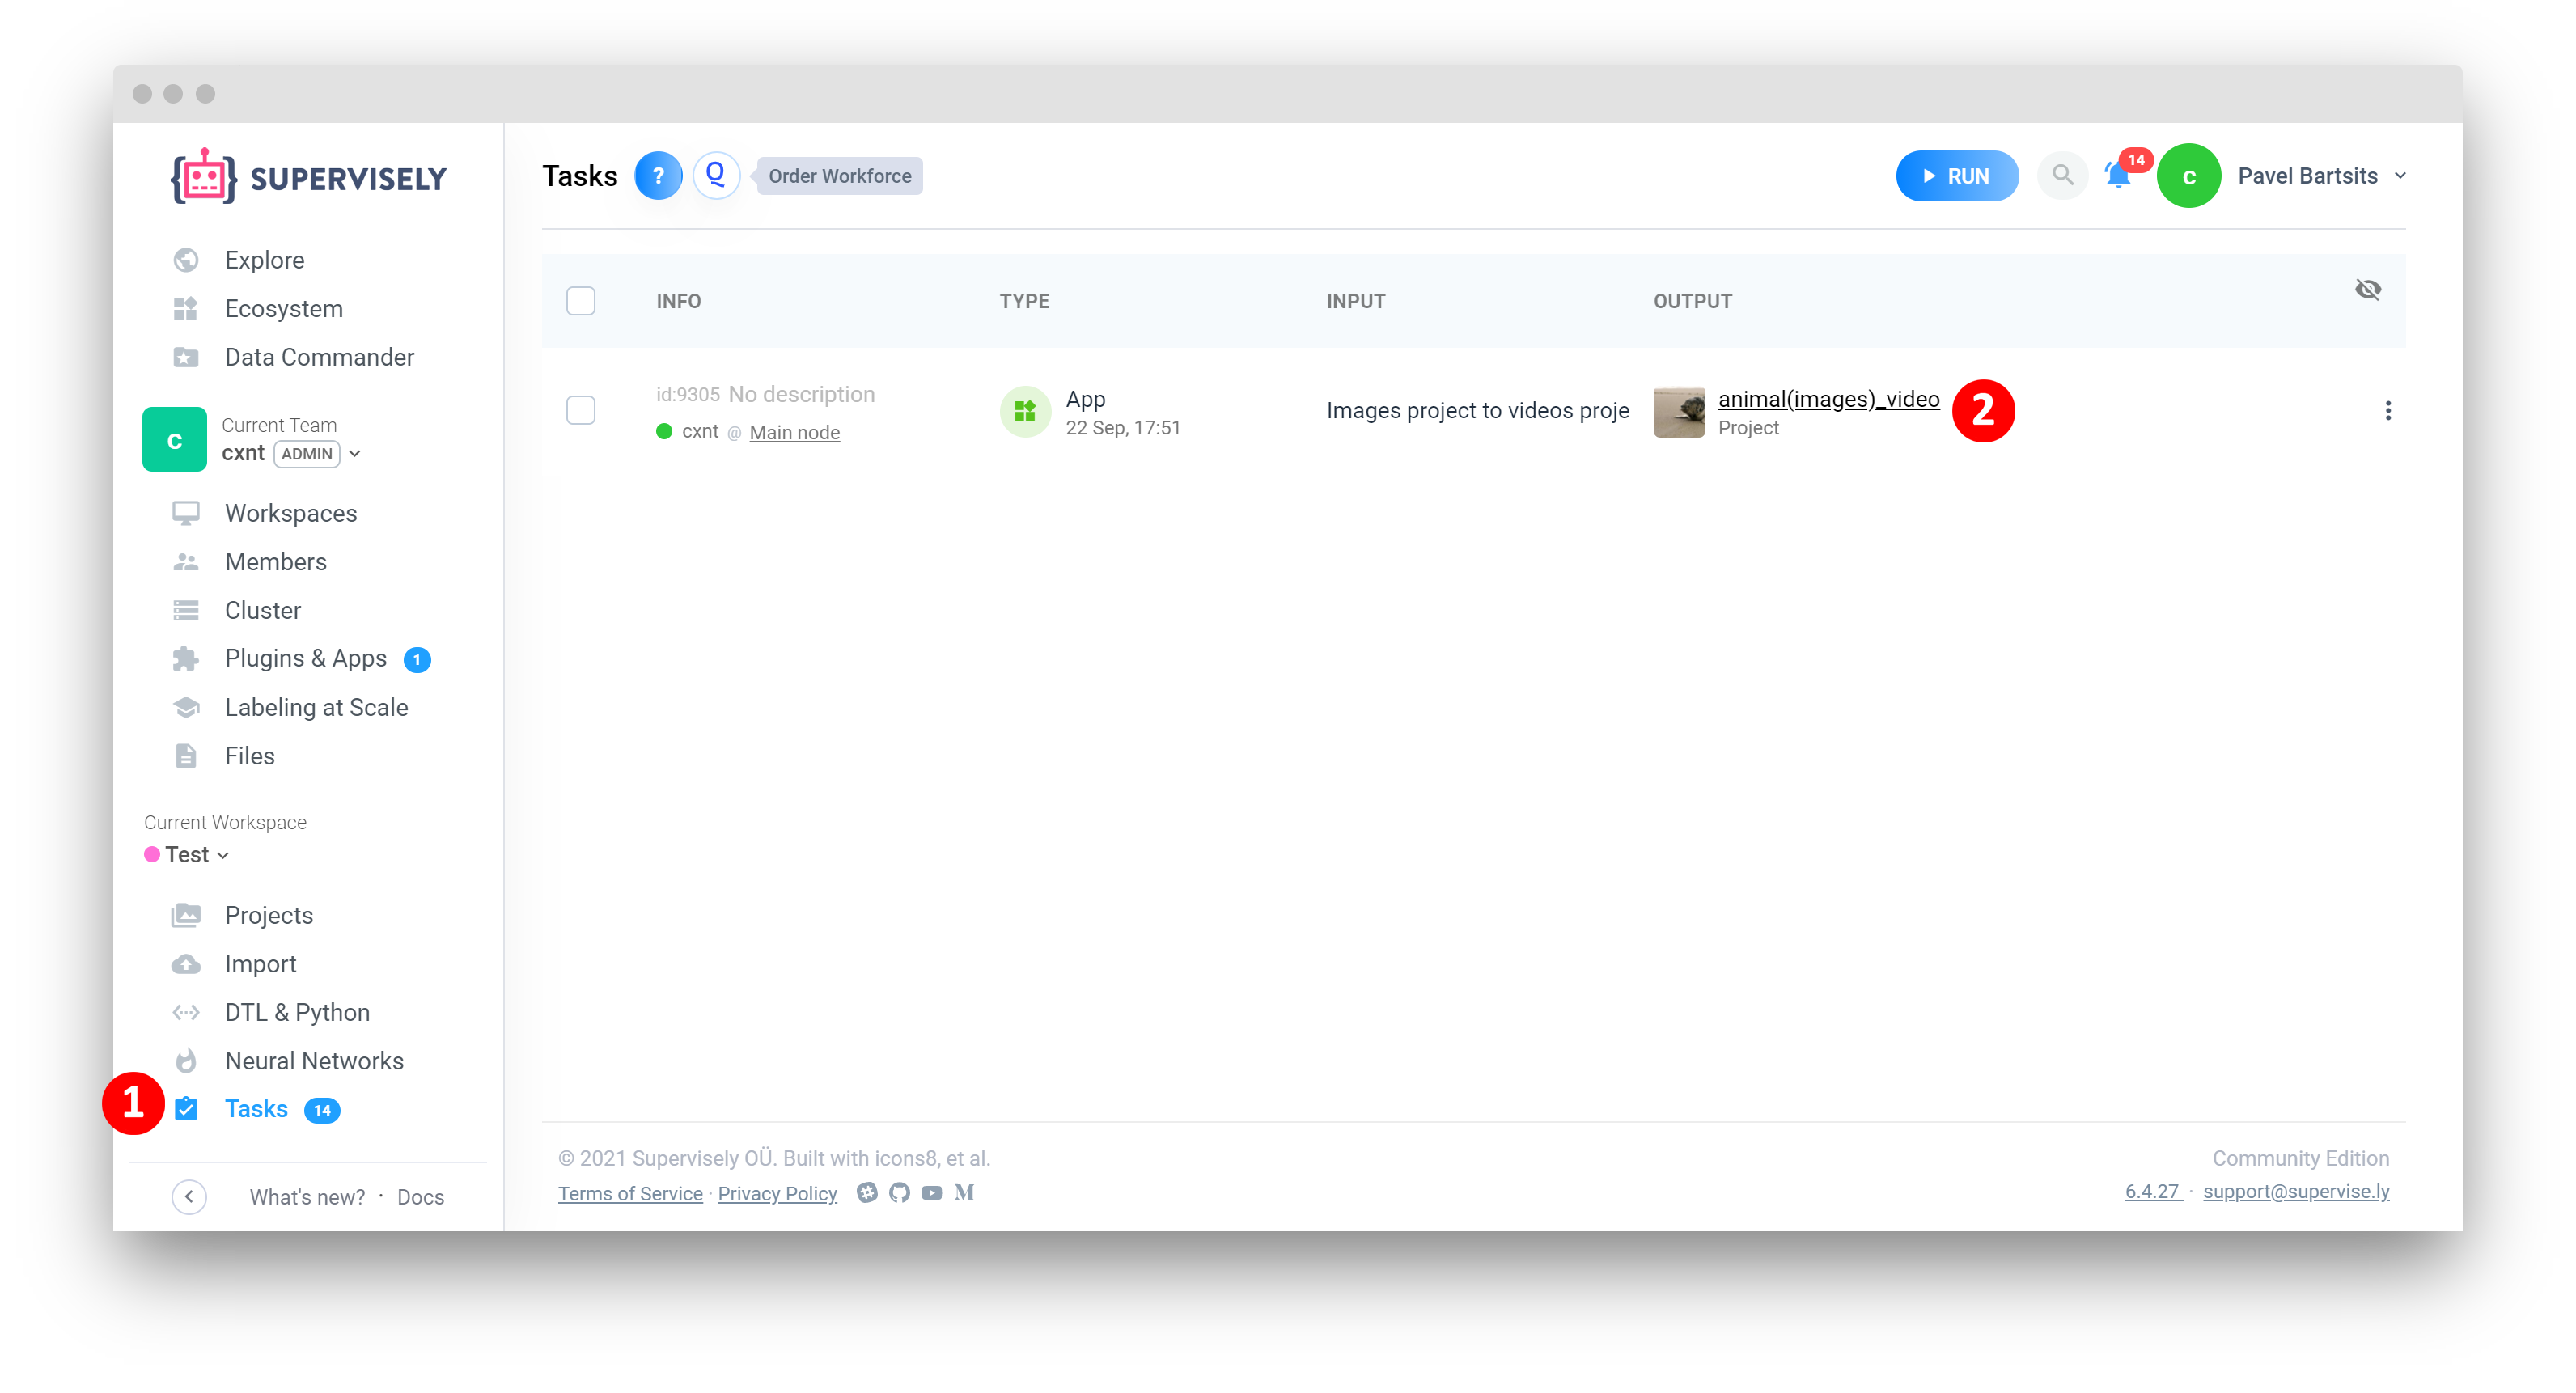The image size is (2576, 1393).
Task: Expand the Pavel Bartsits user dropdown
Action: coord(2399,176)
